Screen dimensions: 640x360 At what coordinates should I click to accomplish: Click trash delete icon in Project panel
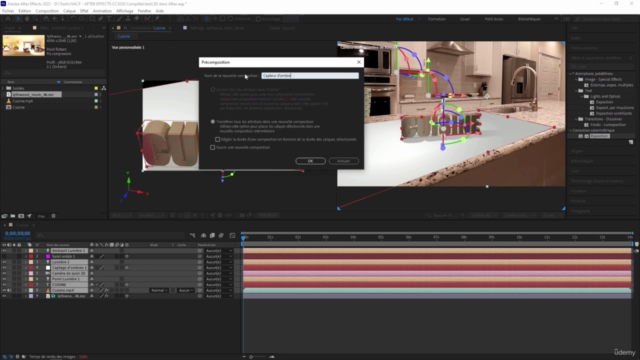point(53,216)
